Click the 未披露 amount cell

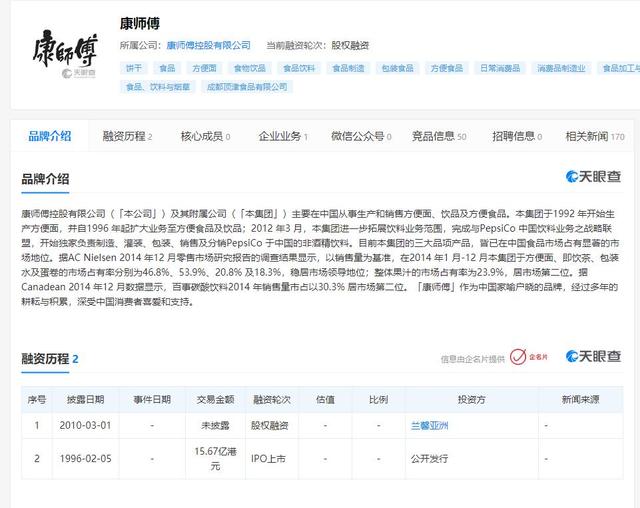pyautogui.click(x=216, y=426)
